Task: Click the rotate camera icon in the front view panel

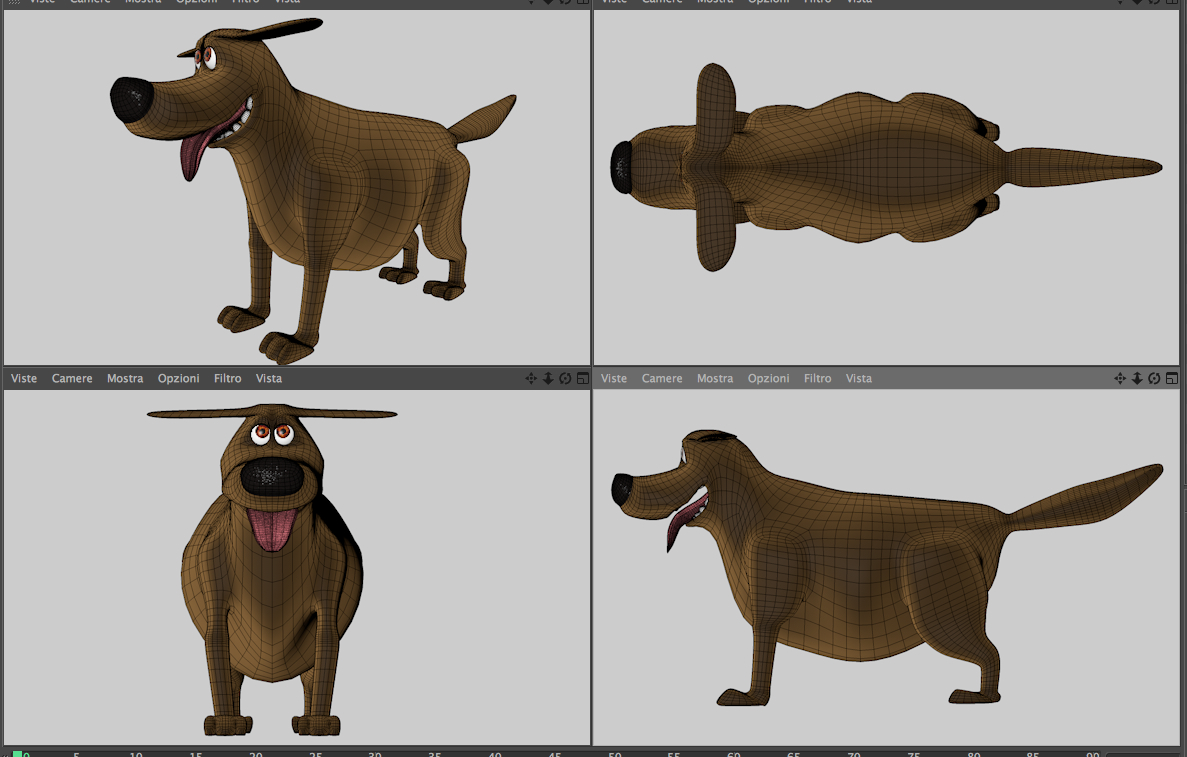Action: pyautogui.click(x=565, y=378)
